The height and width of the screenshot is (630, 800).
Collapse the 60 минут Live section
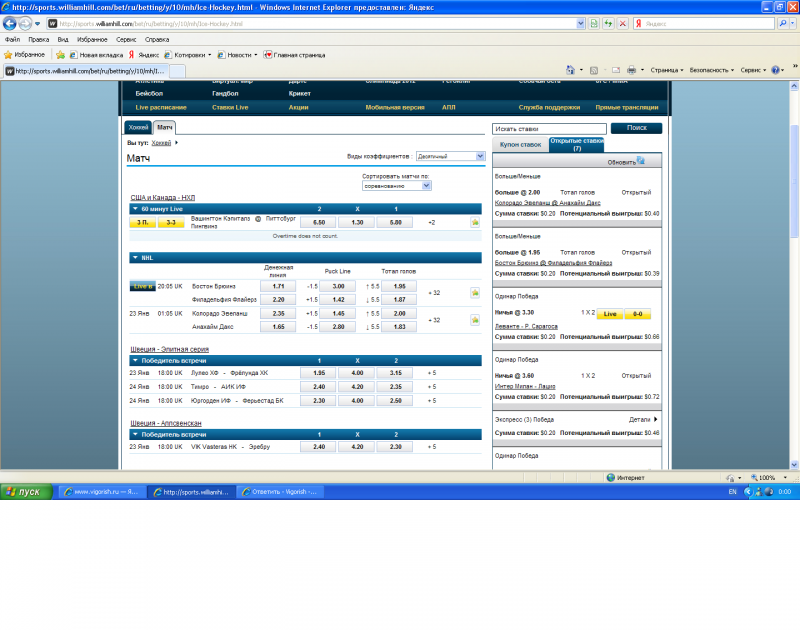coord(135,209)
